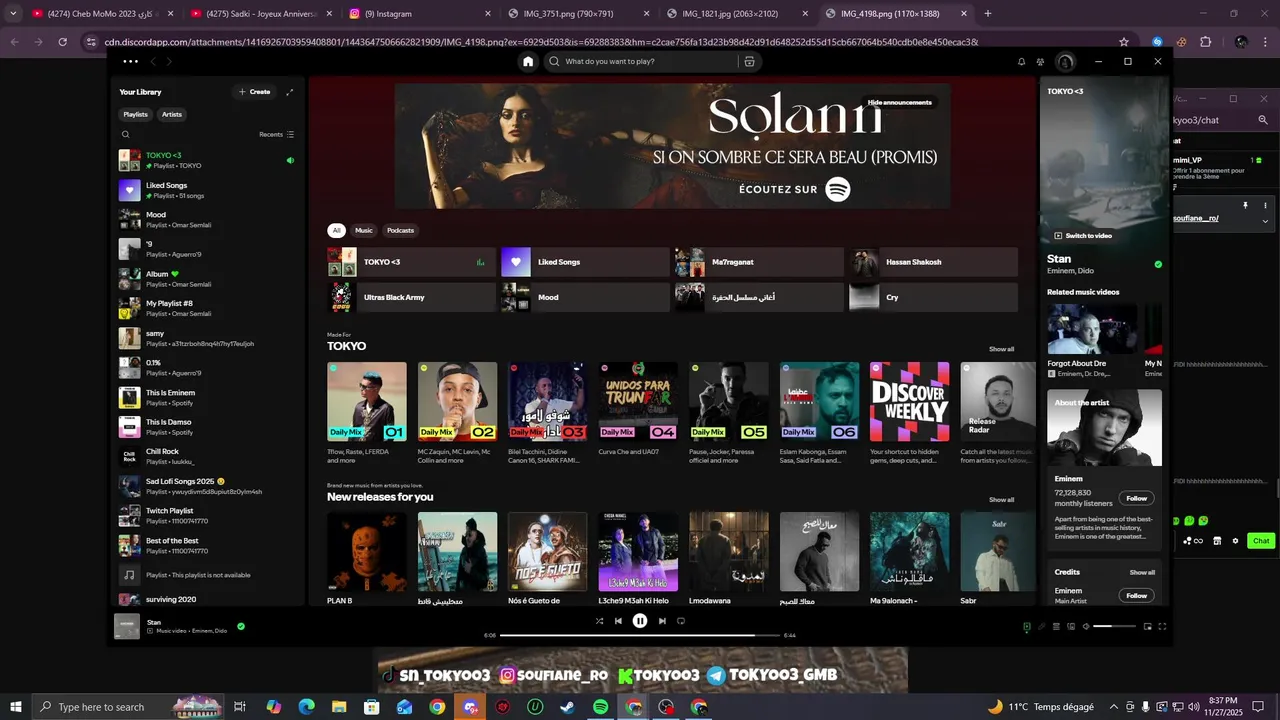Open the Ma7raganat shortcut tile

click(x=759, y=262)
